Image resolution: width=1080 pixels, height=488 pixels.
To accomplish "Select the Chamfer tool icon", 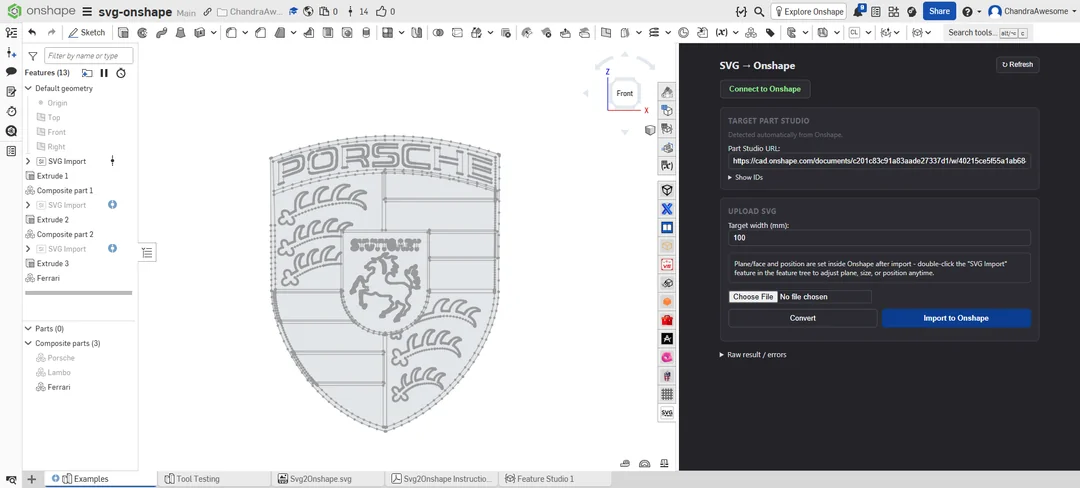I will click(x=261, y=32).
